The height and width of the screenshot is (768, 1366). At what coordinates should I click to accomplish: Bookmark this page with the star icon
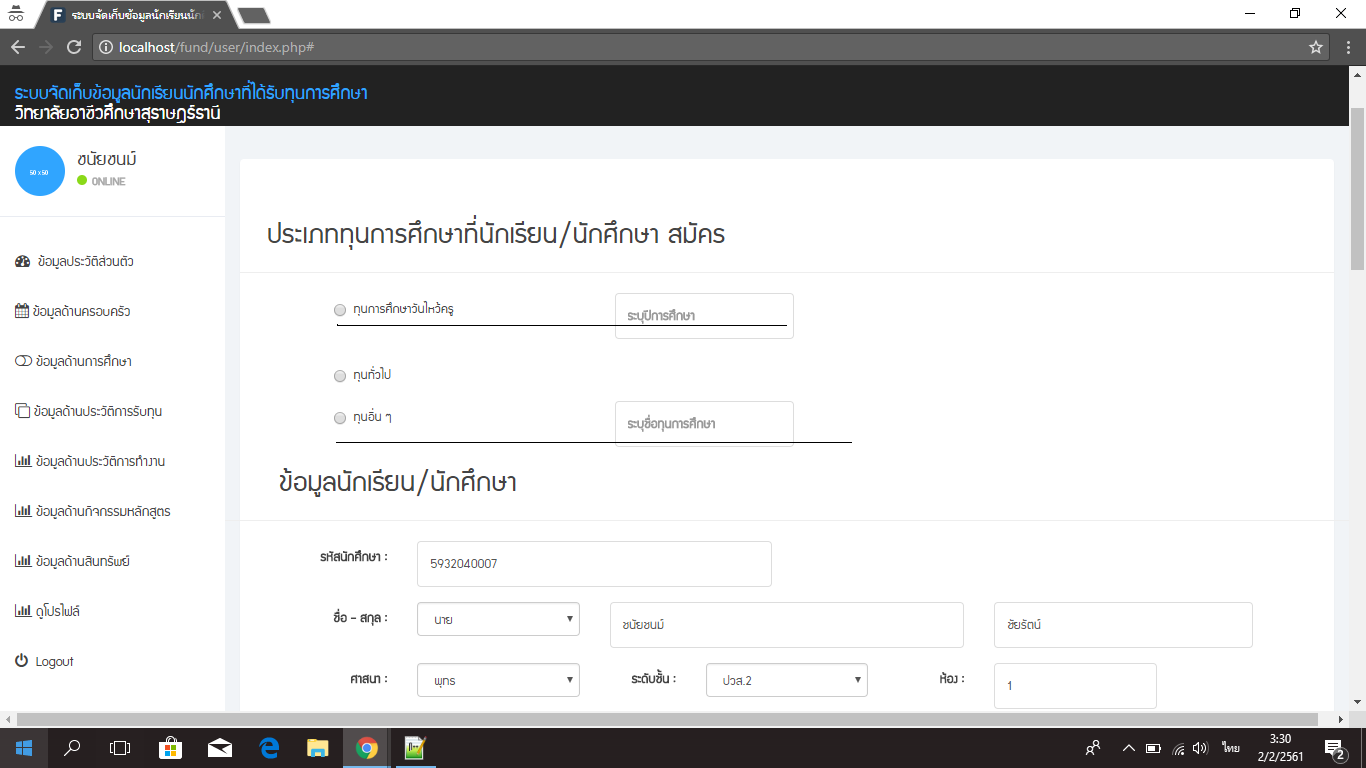tap(1316, 47)
